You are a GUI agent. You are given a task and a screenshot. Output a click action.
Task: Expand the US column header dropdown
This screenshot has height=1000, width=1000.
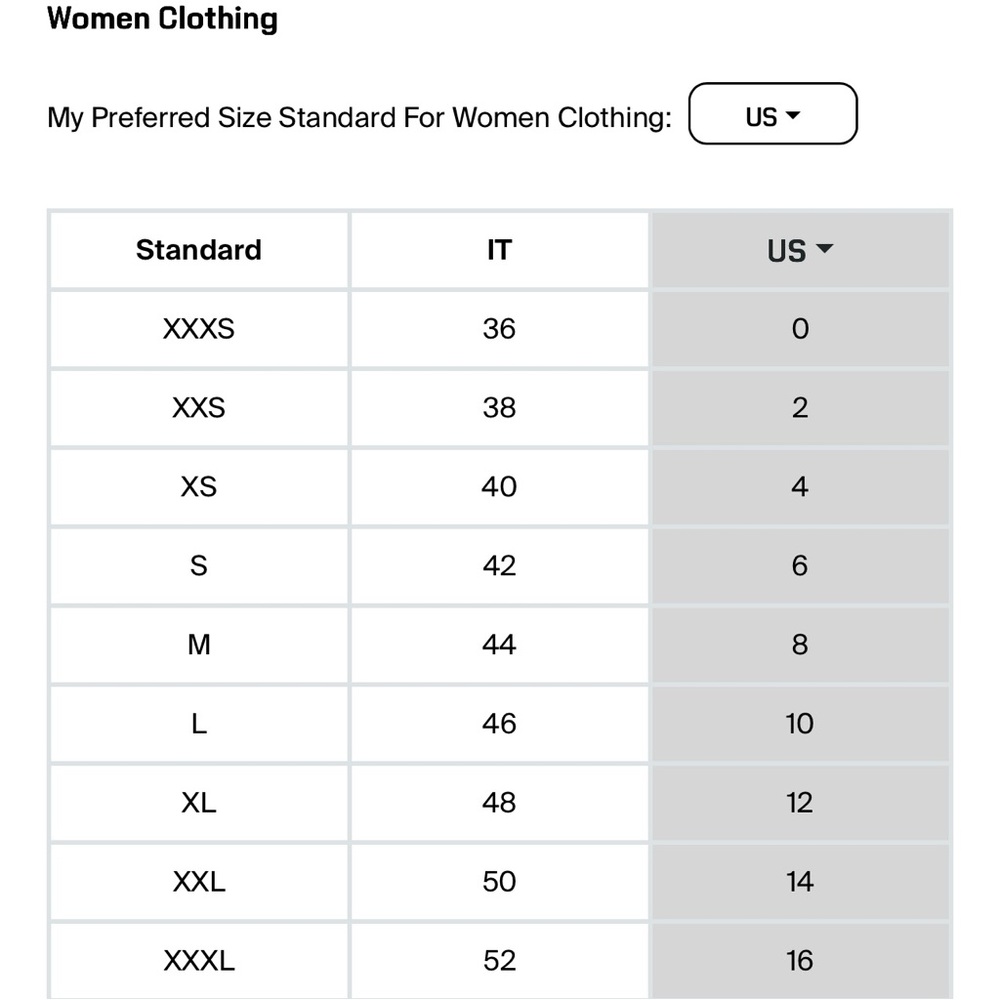[800, 249]
